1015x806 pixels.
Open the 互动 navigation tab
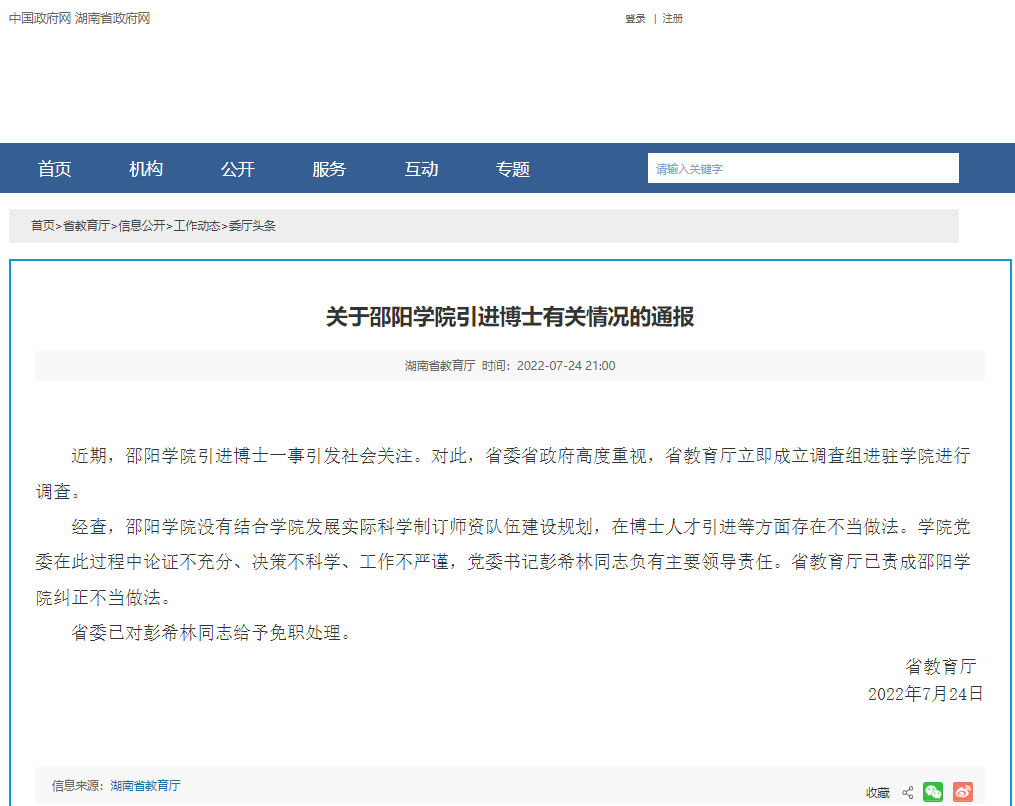pyautogui.click(x=421, y=169)
